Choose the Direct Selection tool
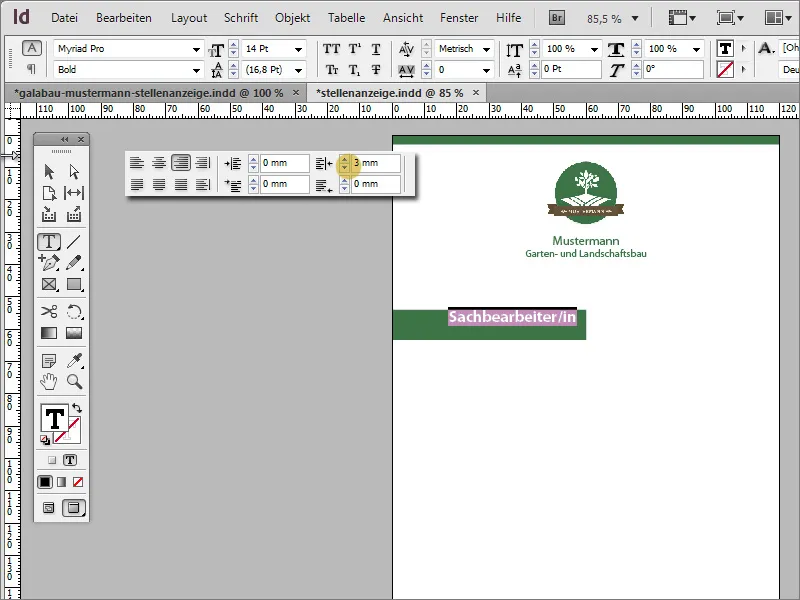This screenshot has width=800, height=600. pos(74,171)
